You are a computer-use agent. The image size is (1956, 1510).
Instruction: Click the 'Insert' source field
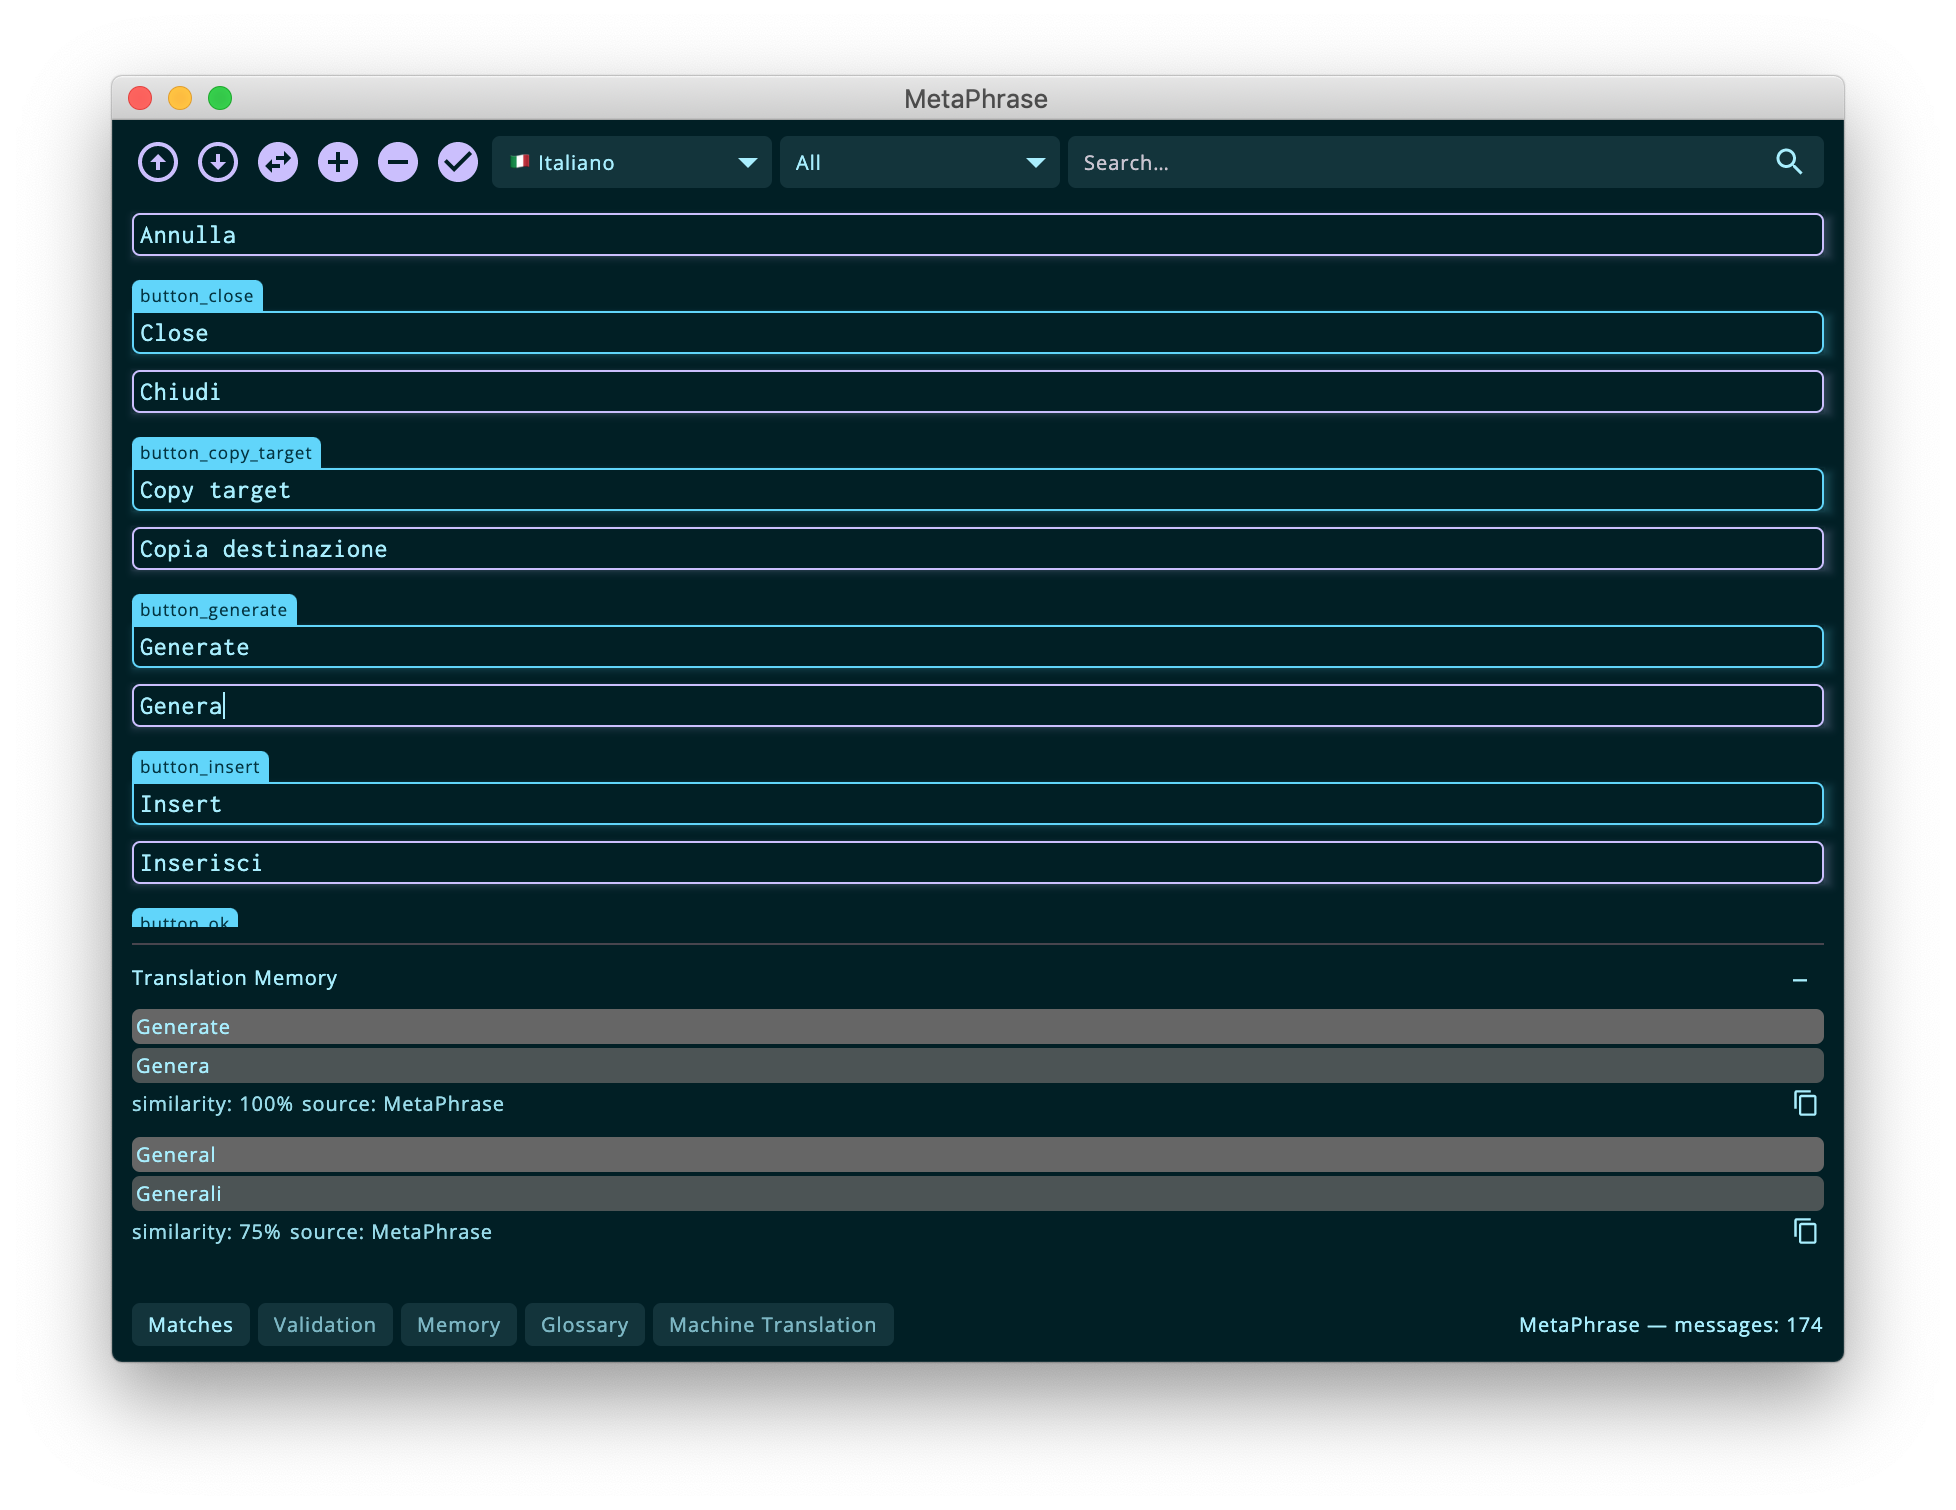pyautogui.click(x=978, y=804)
